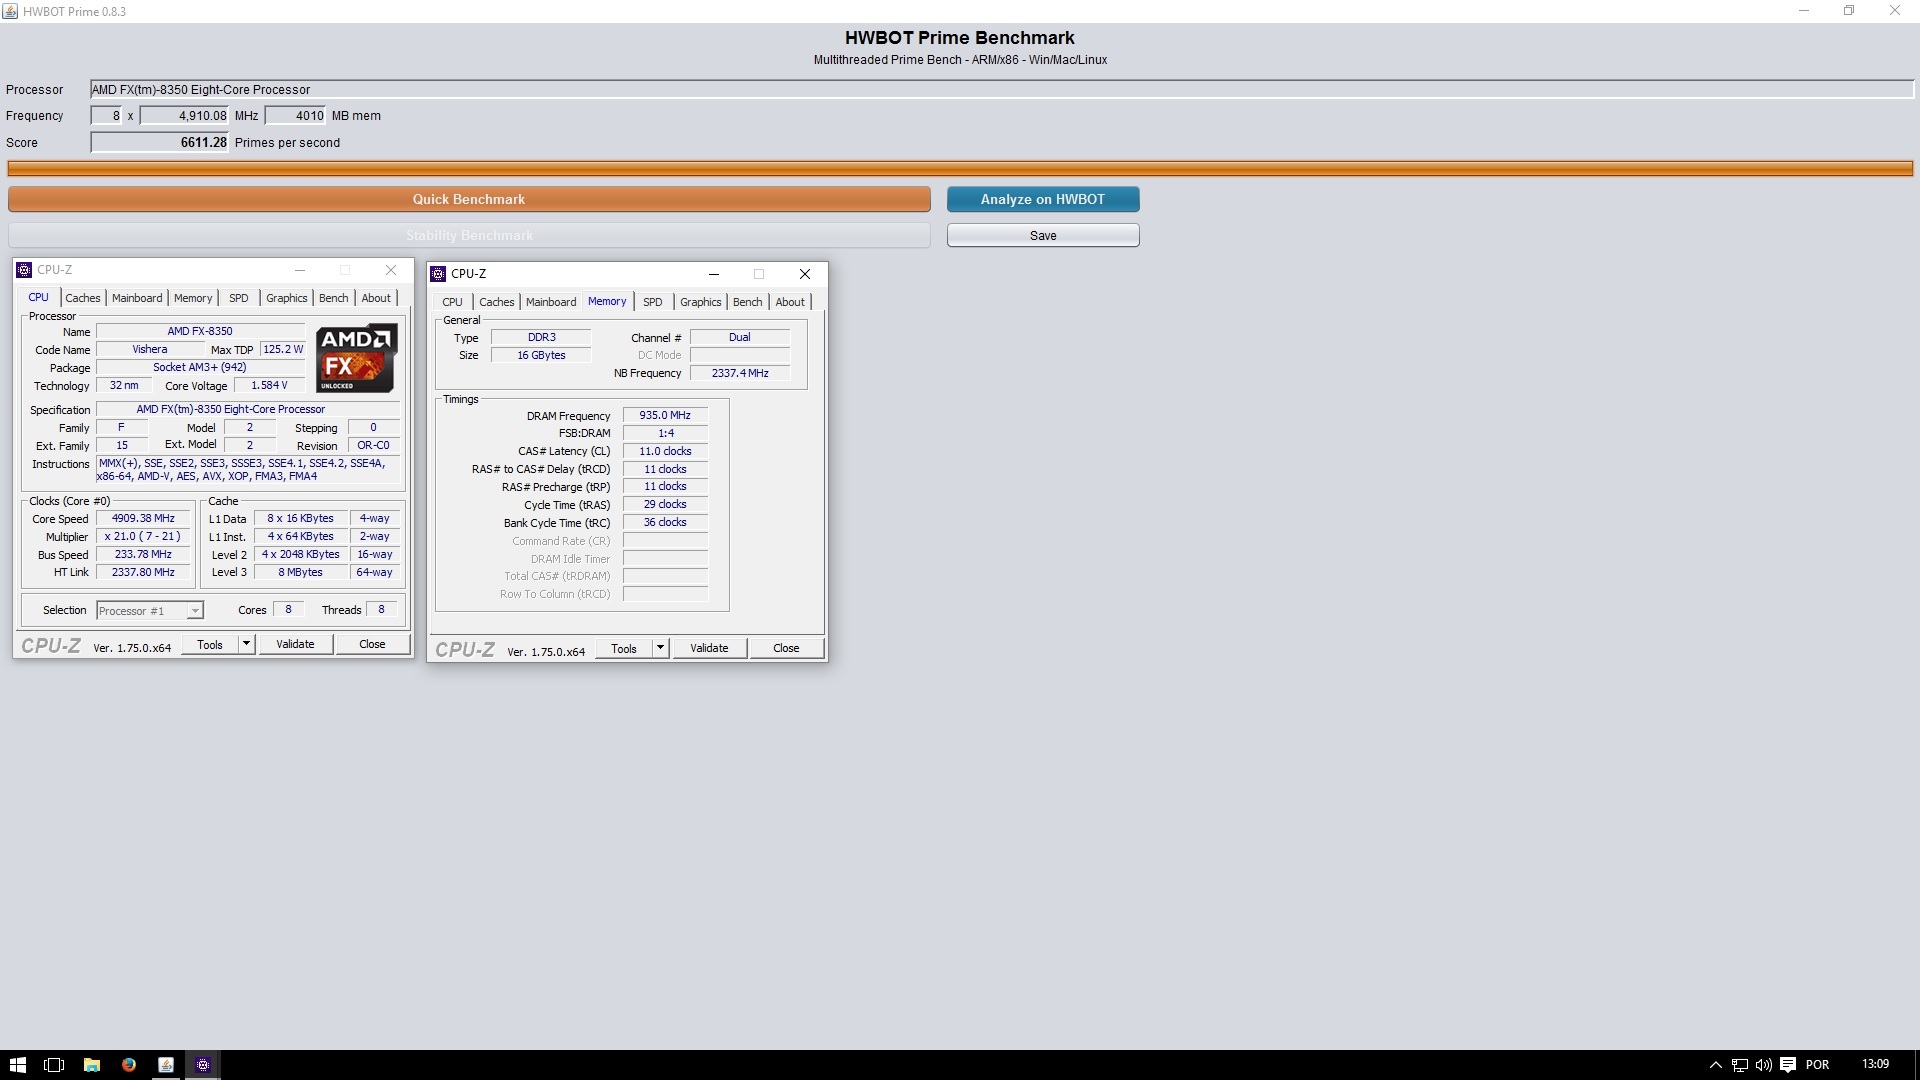The width and height of the screenshot is (1920, 1080).
Task: Select Memory tab in right CPU-Z window
Action: 607,301
